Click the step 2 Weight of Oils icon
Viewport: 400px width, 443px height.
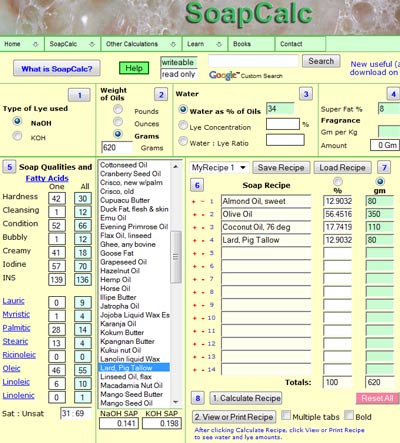coord(161,95)
